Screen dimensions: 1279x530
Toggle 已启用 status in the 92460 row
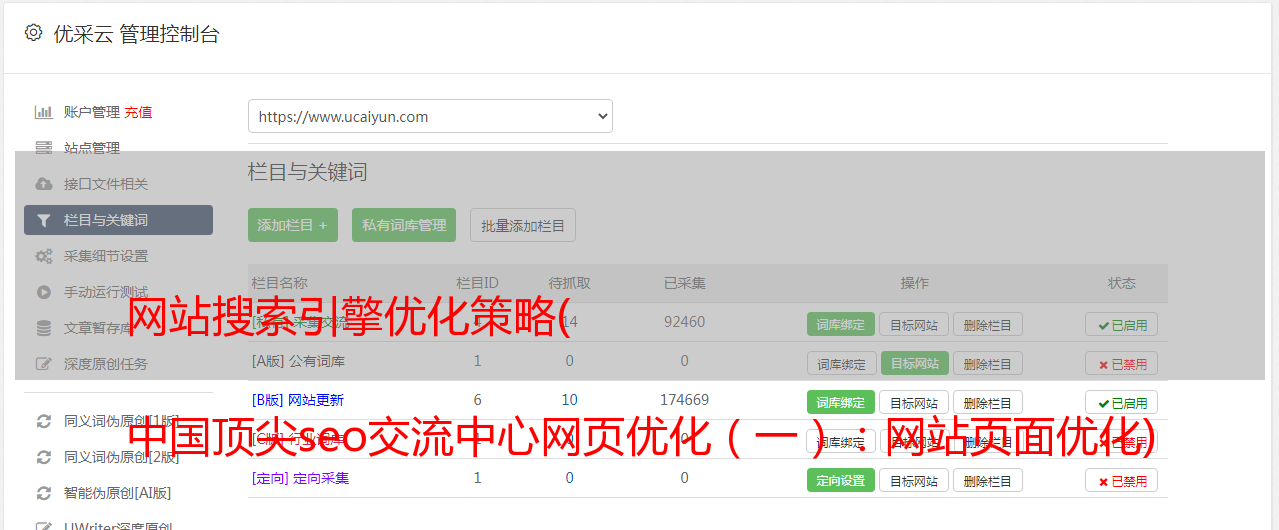click(x=1121, y=324)
